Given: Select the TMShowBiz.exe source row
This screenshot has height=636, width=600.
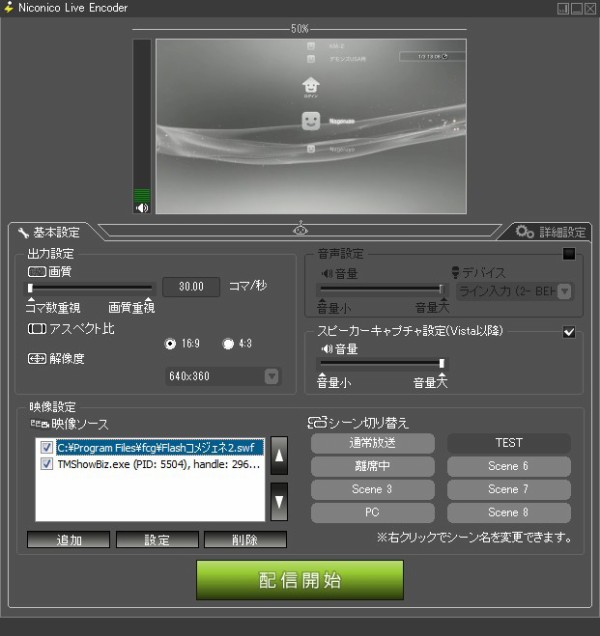Looking at the screenshot, I should tap(159, 464).
